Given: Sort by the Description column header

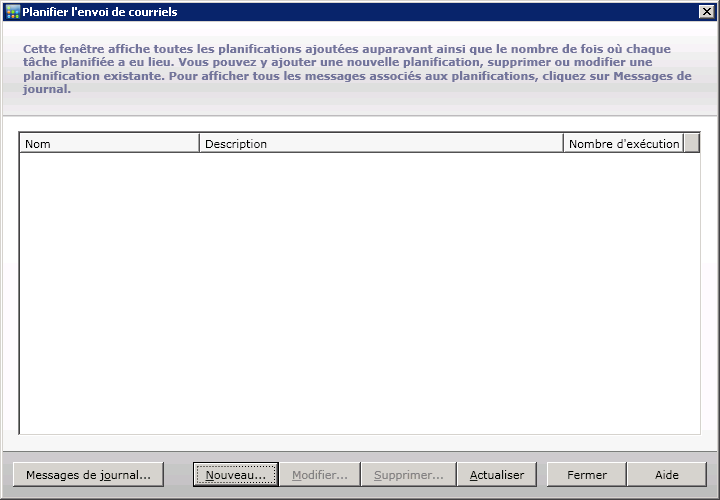Looking at the screenshot, I should tap(381, 144).
